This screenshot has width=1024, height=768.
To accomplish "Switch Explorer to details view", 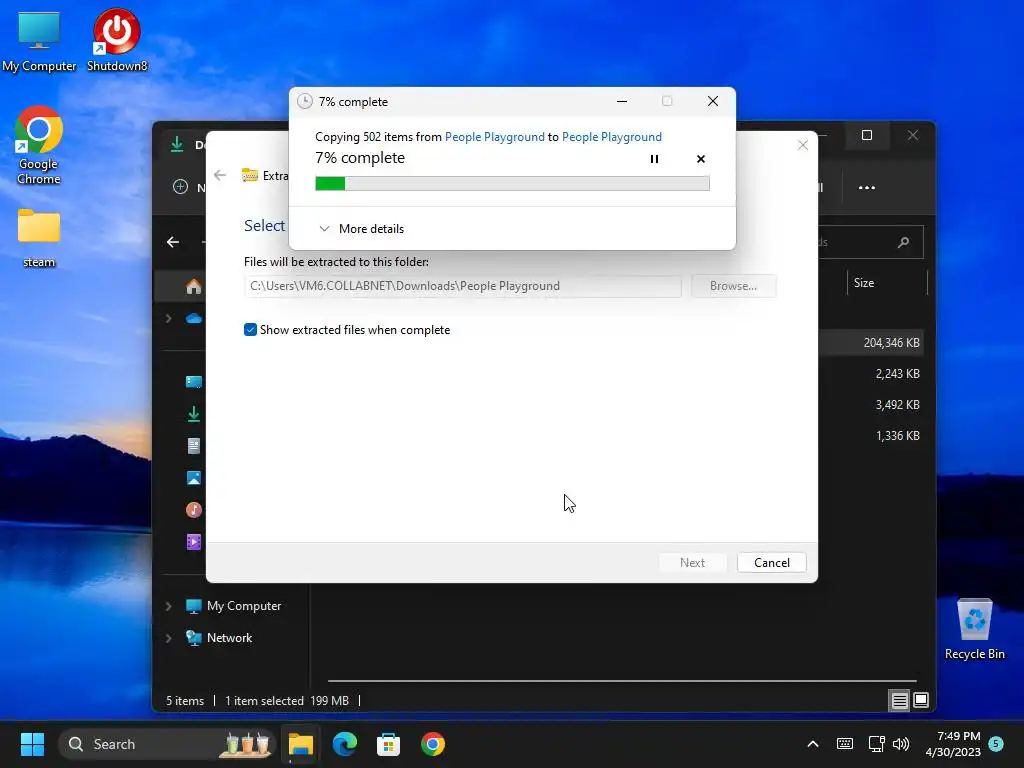I will click(899, 701).
